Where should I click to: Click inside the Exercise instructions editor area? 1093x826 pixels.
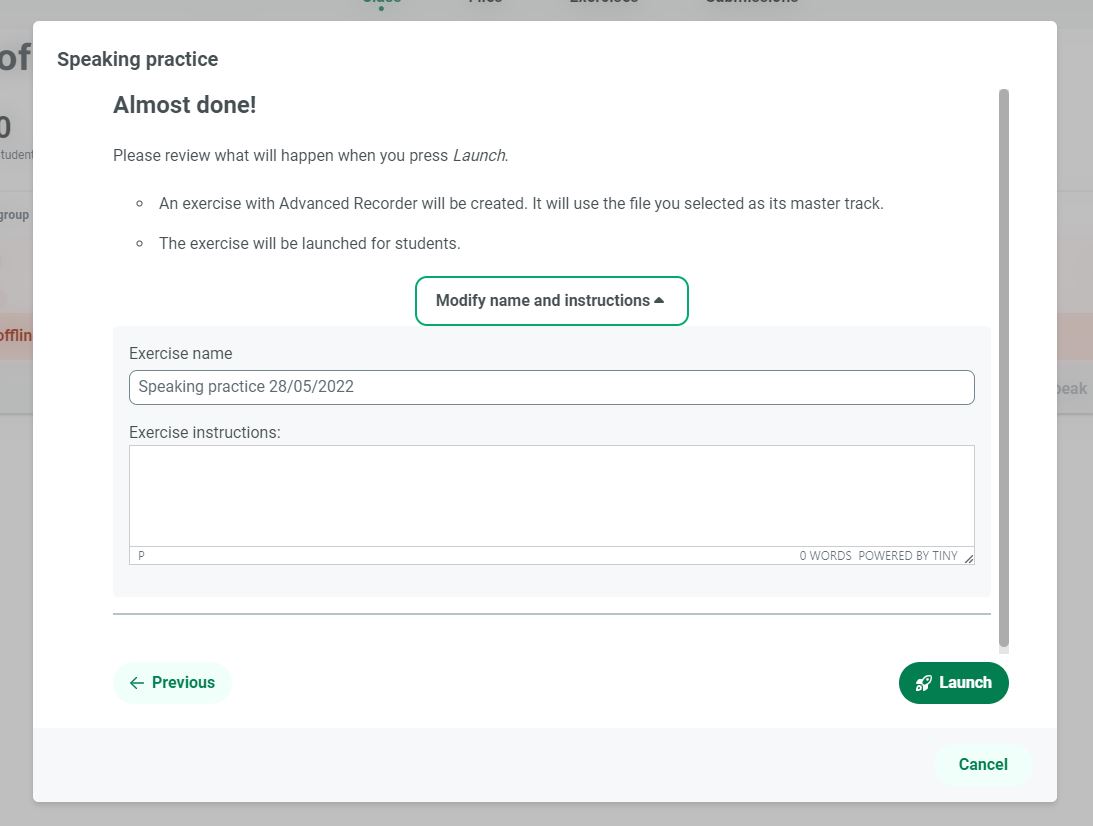pyautogui.click(x=551, y=495)
